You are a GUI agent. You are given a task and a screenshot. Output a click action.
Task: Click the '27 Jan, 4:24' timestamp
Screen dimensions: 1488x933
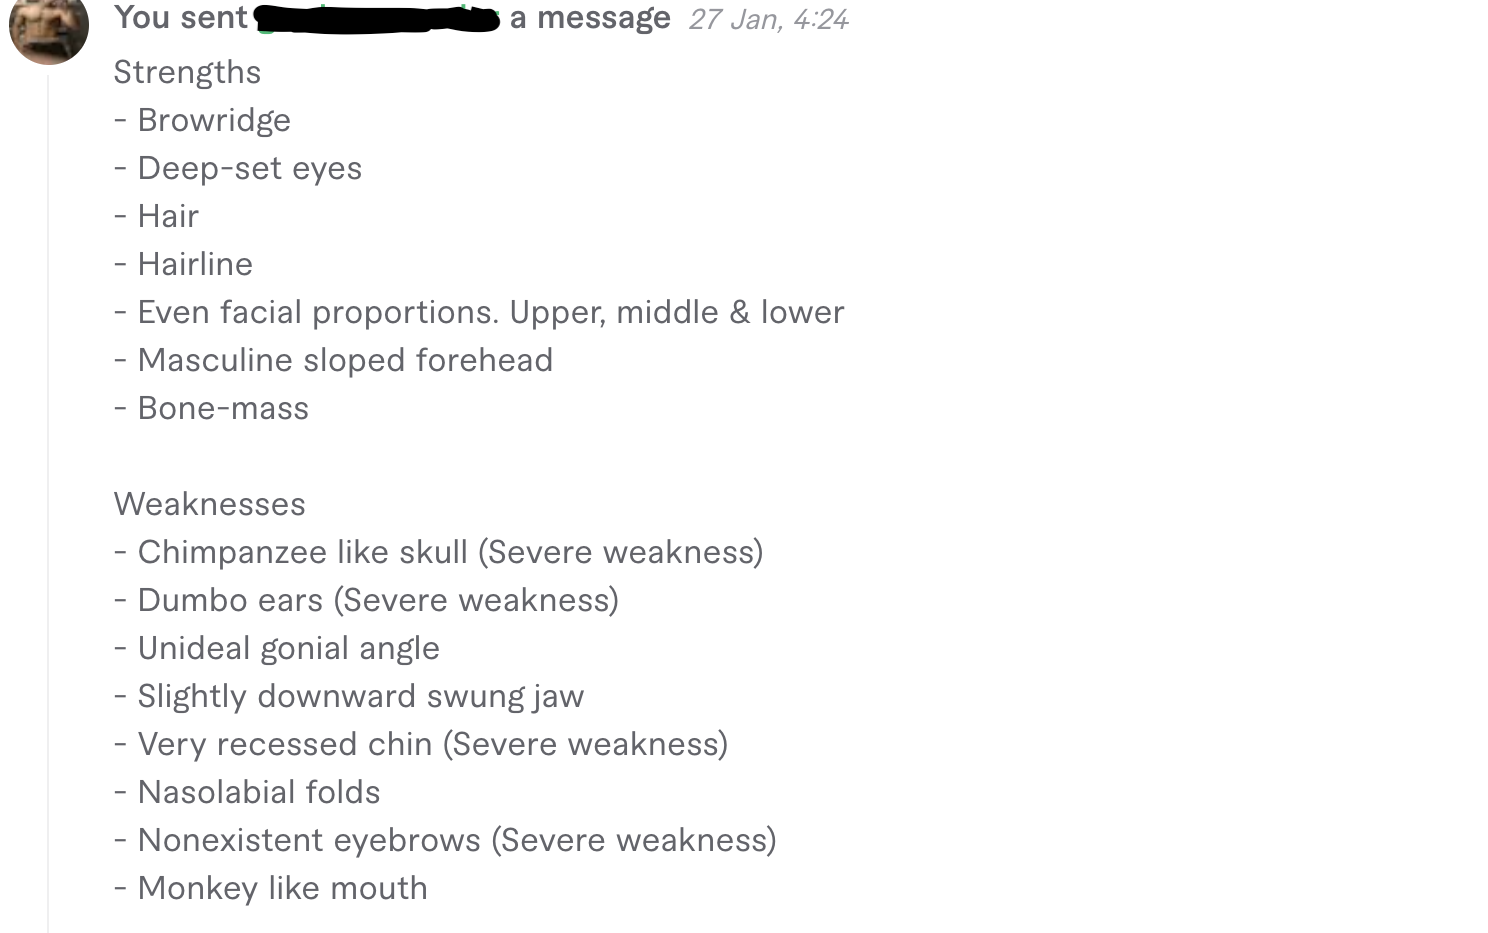pyautogui.click(x=768, y=19)
